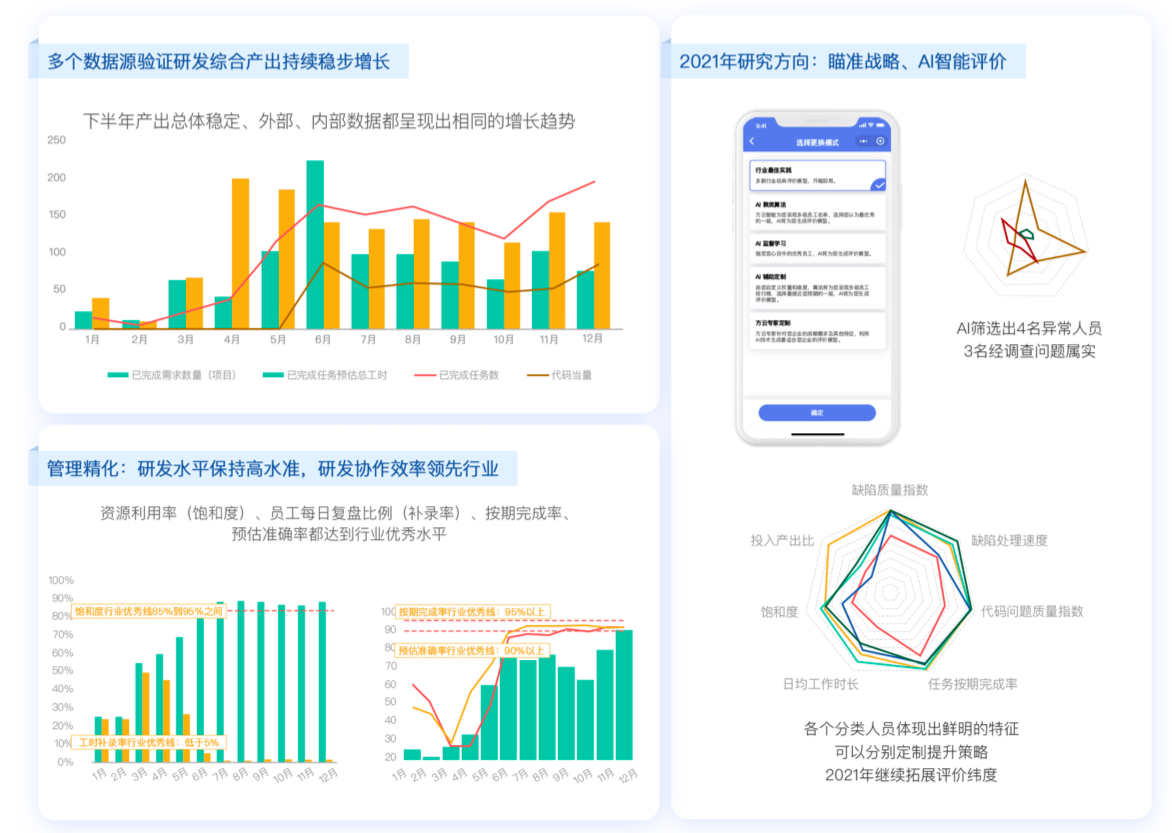Select the AI 辅助定制 mode option
1172x833 pixels.
[x=817, y=288]
